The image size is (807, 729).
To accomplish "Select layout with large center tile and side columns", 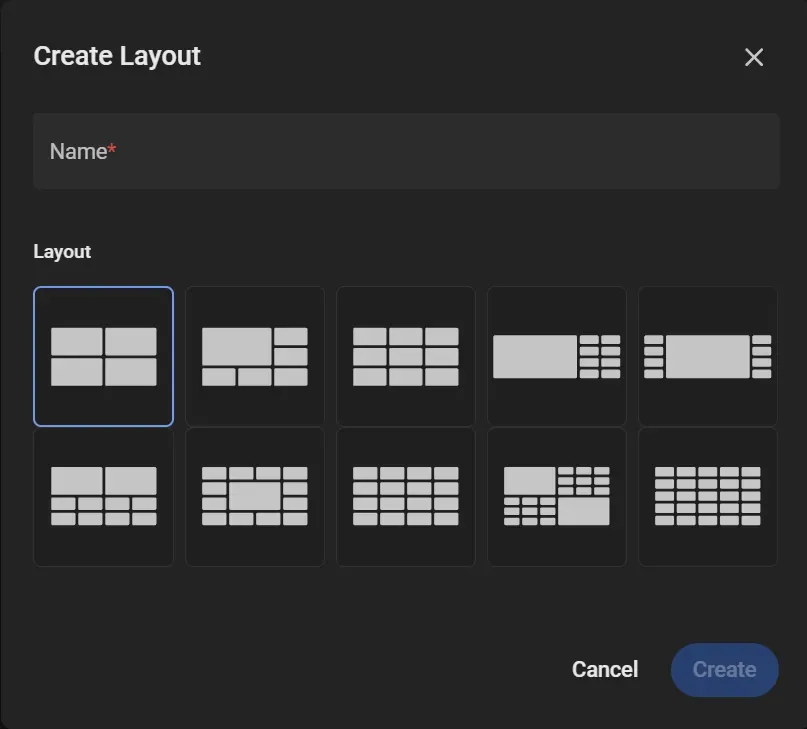I will click(708, 356).
